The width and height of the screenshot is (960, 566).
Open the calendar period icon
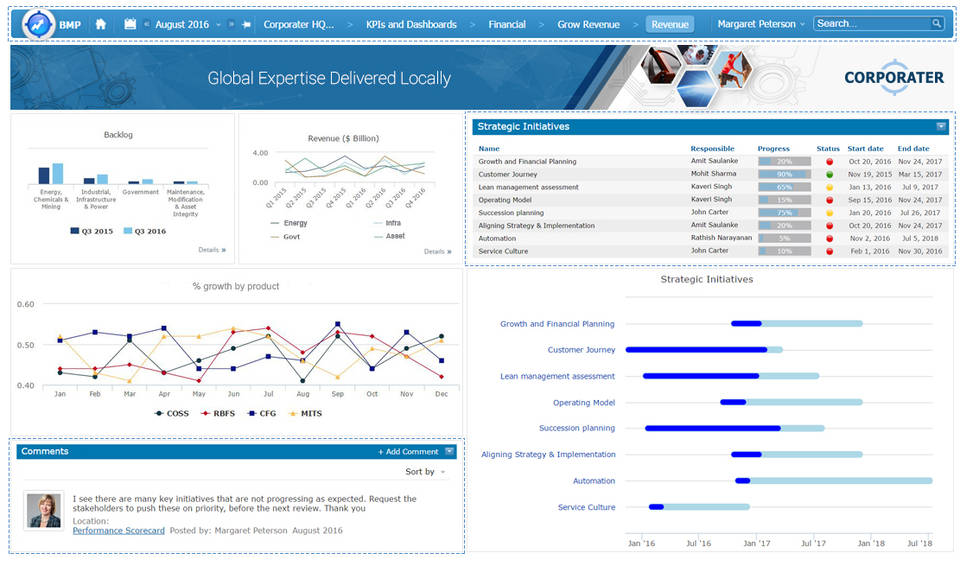pos(130,24)
